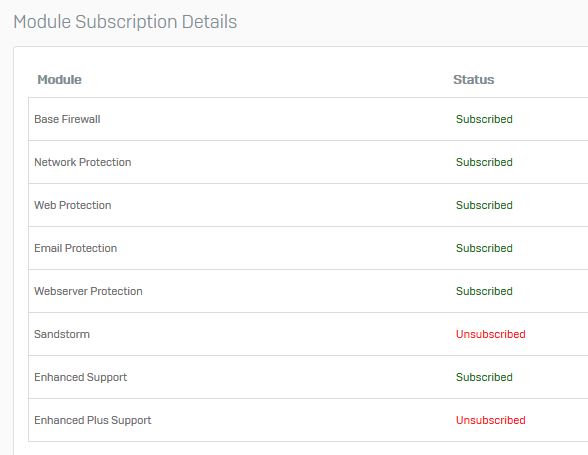Click empty area beside Sandstorm name
The height and width of the screenshot is (455, 588).
coord(270,334)
